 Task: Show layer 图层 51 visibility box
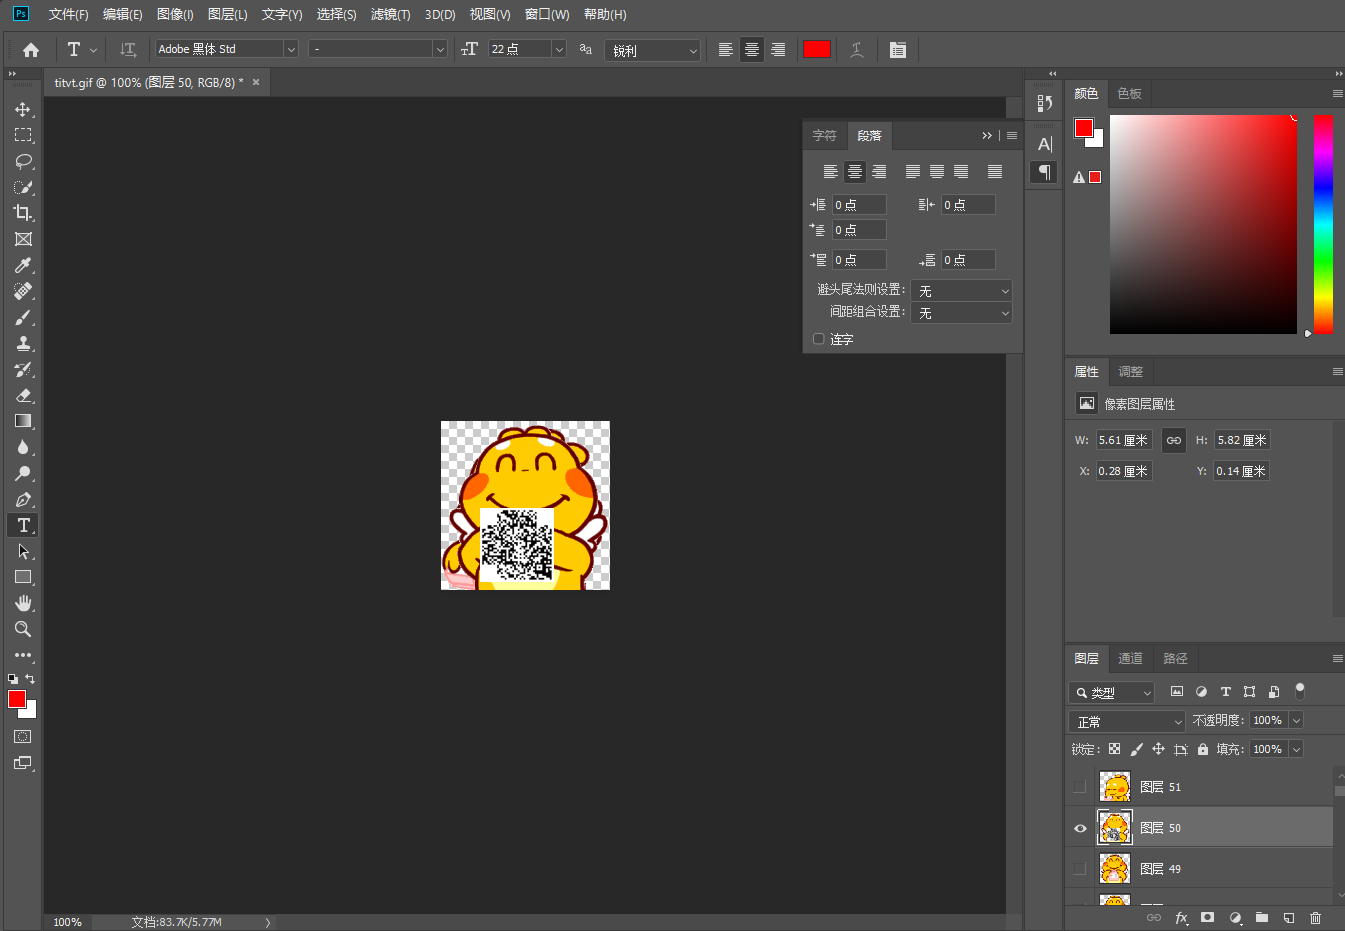(1080, 787)
